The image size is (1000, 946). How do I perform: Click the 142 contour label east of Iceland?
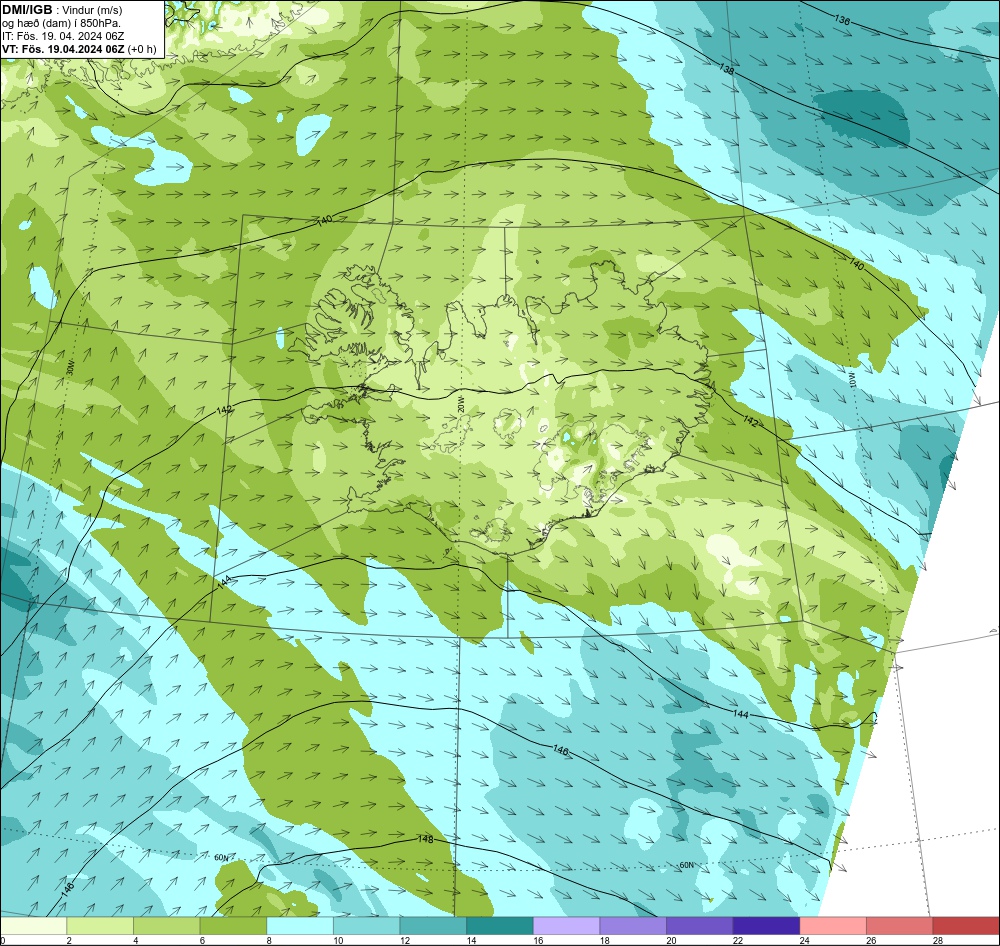tap(751, 421)
